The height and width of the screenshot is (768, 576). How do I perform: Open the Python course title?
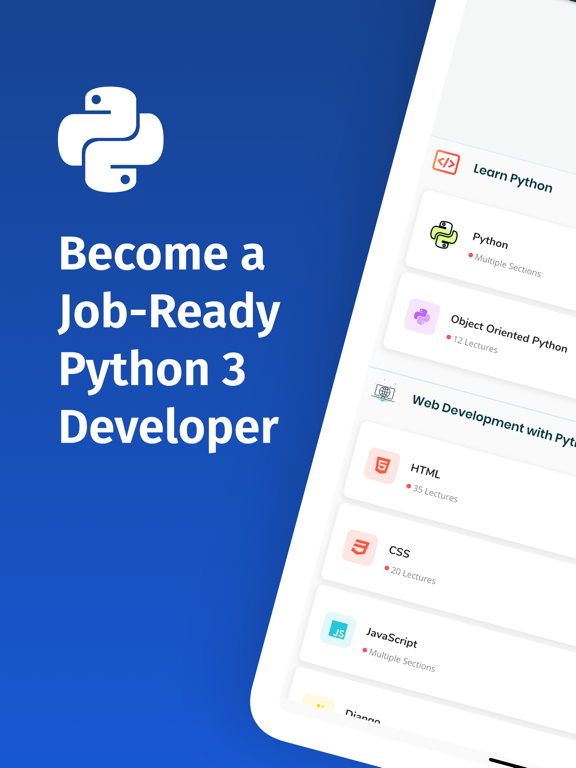point(490,240)
